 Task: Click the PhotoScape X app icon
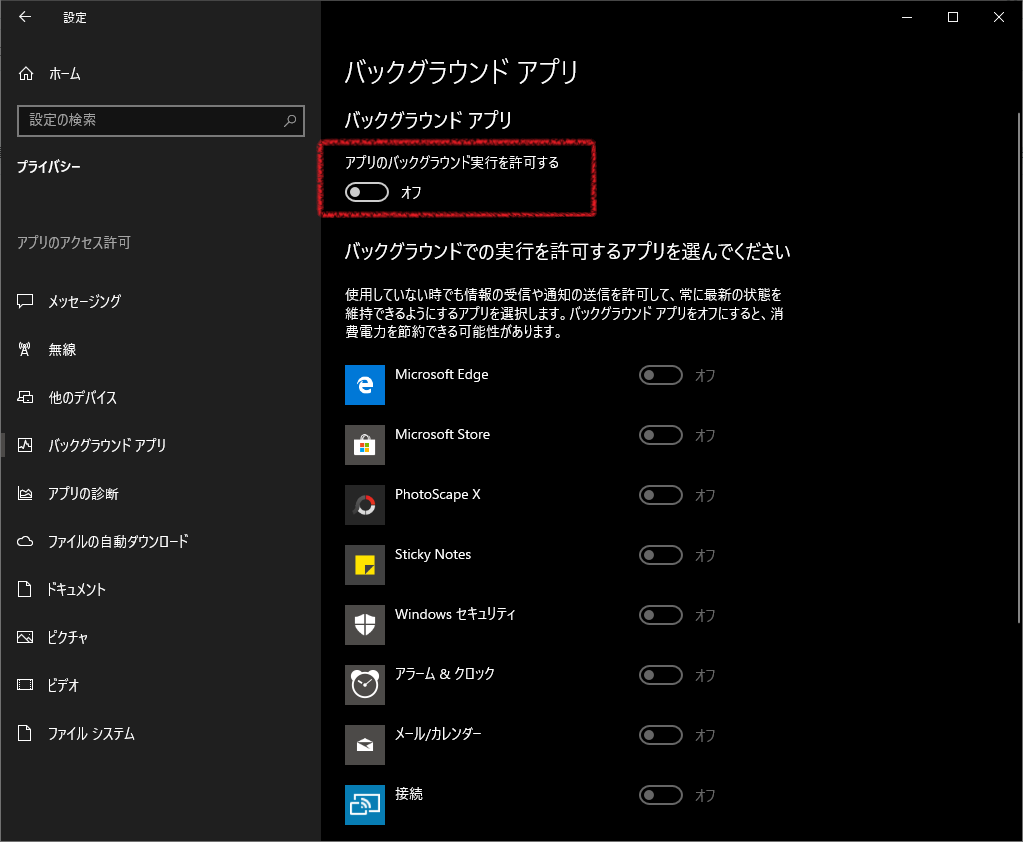point(365,505)
